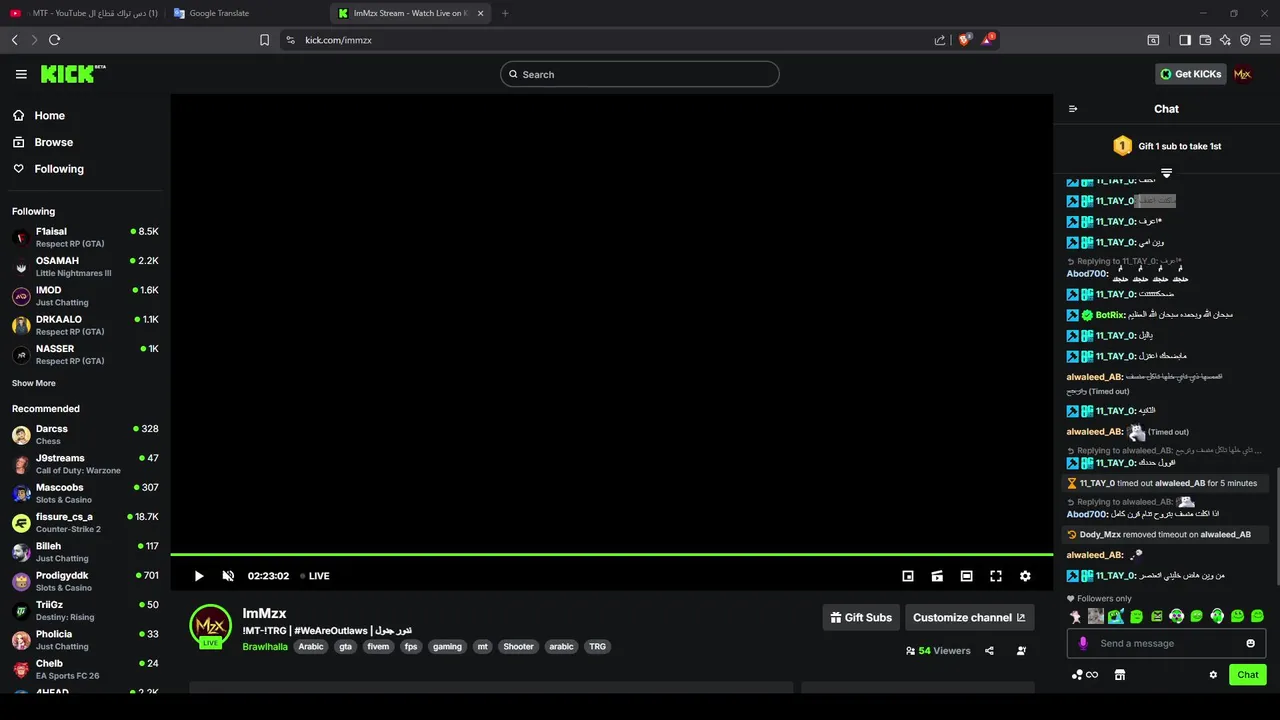This screenshot has width=1280, height=720.
Task: Click the user icon beside the share icon
Action: (x=1021, y=651)
